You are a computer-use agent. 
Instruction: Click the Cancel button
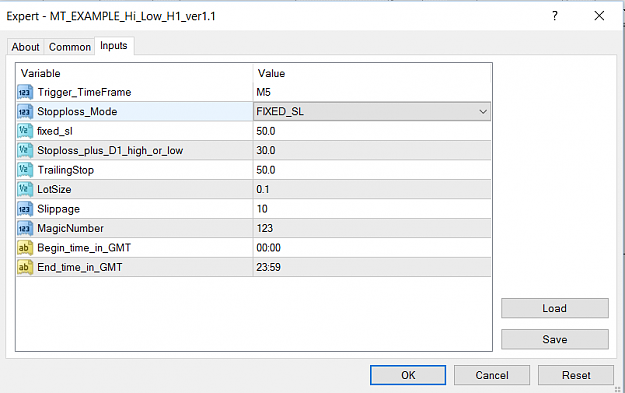point(492,375)
